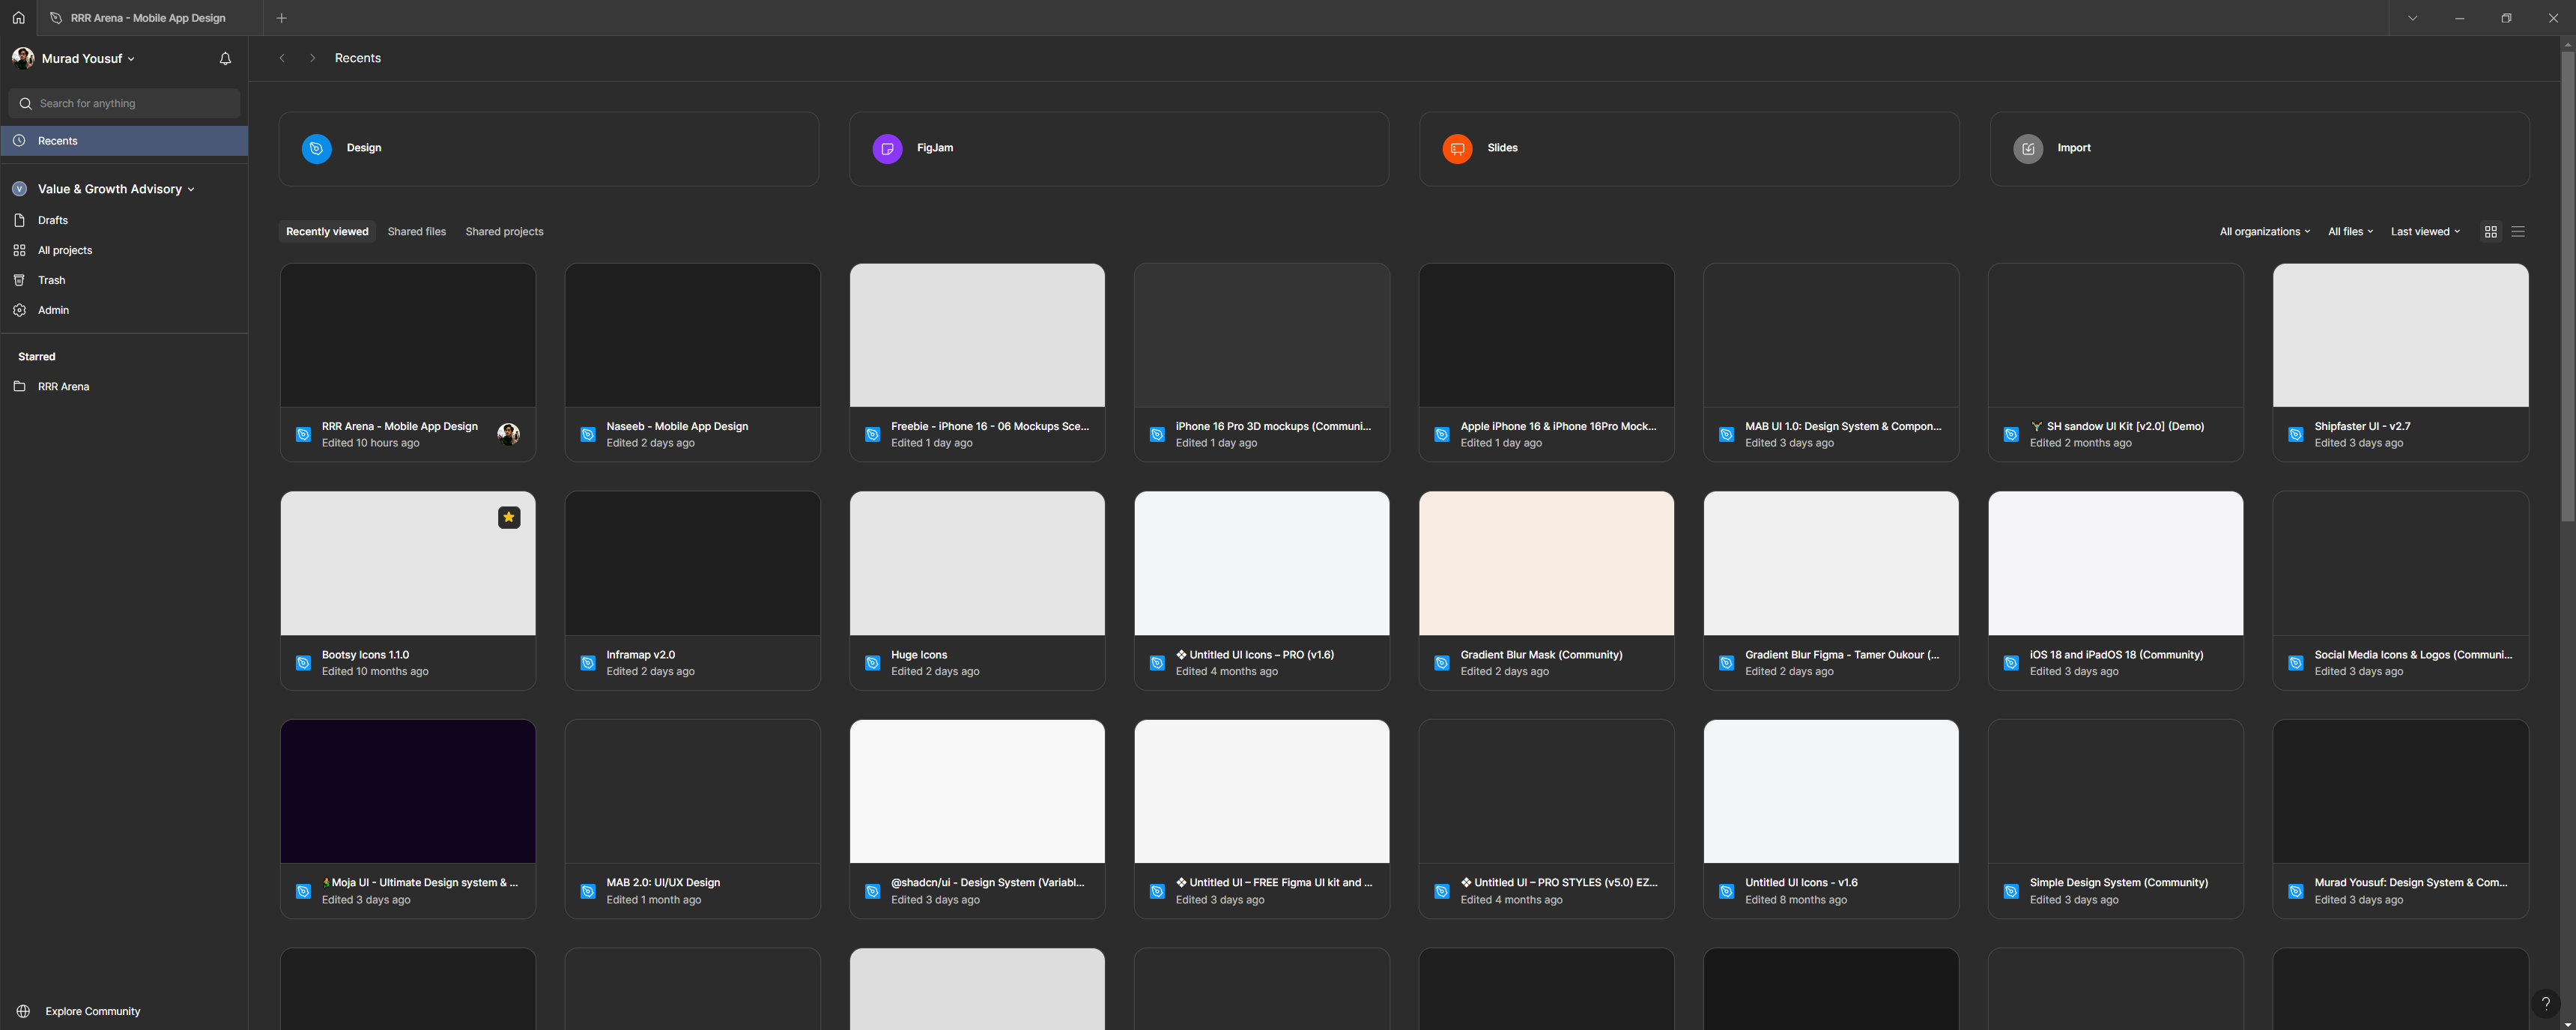Click the Value & Growth Advisory org badge

(x=19, y=189)
